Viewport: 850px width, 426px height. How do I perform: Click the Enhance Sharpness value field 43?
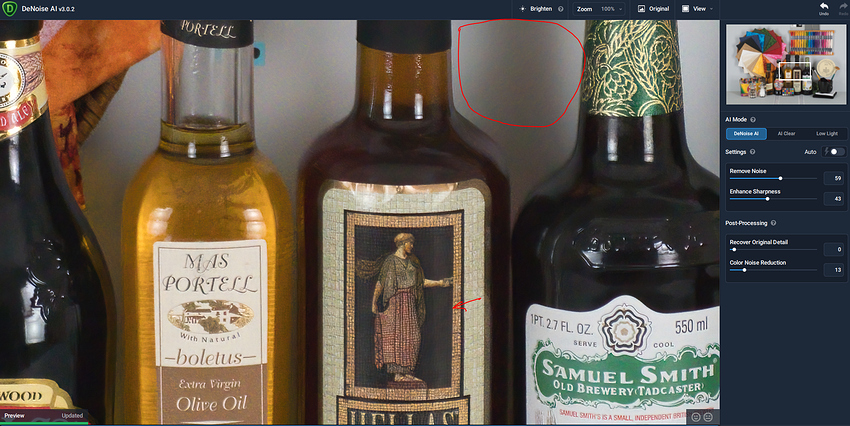[834, 198]
